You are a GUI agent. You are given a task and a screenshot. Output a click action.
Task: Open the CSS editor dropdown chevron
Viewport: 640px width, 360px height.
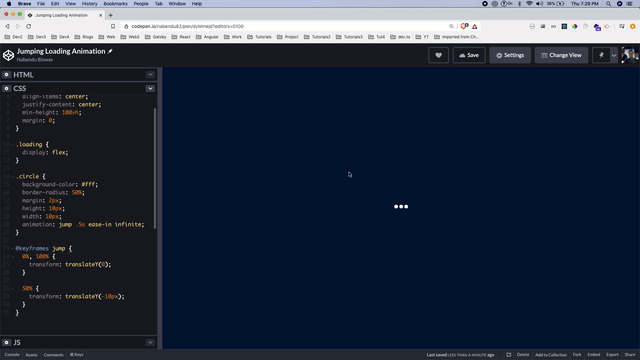point(150,88)
